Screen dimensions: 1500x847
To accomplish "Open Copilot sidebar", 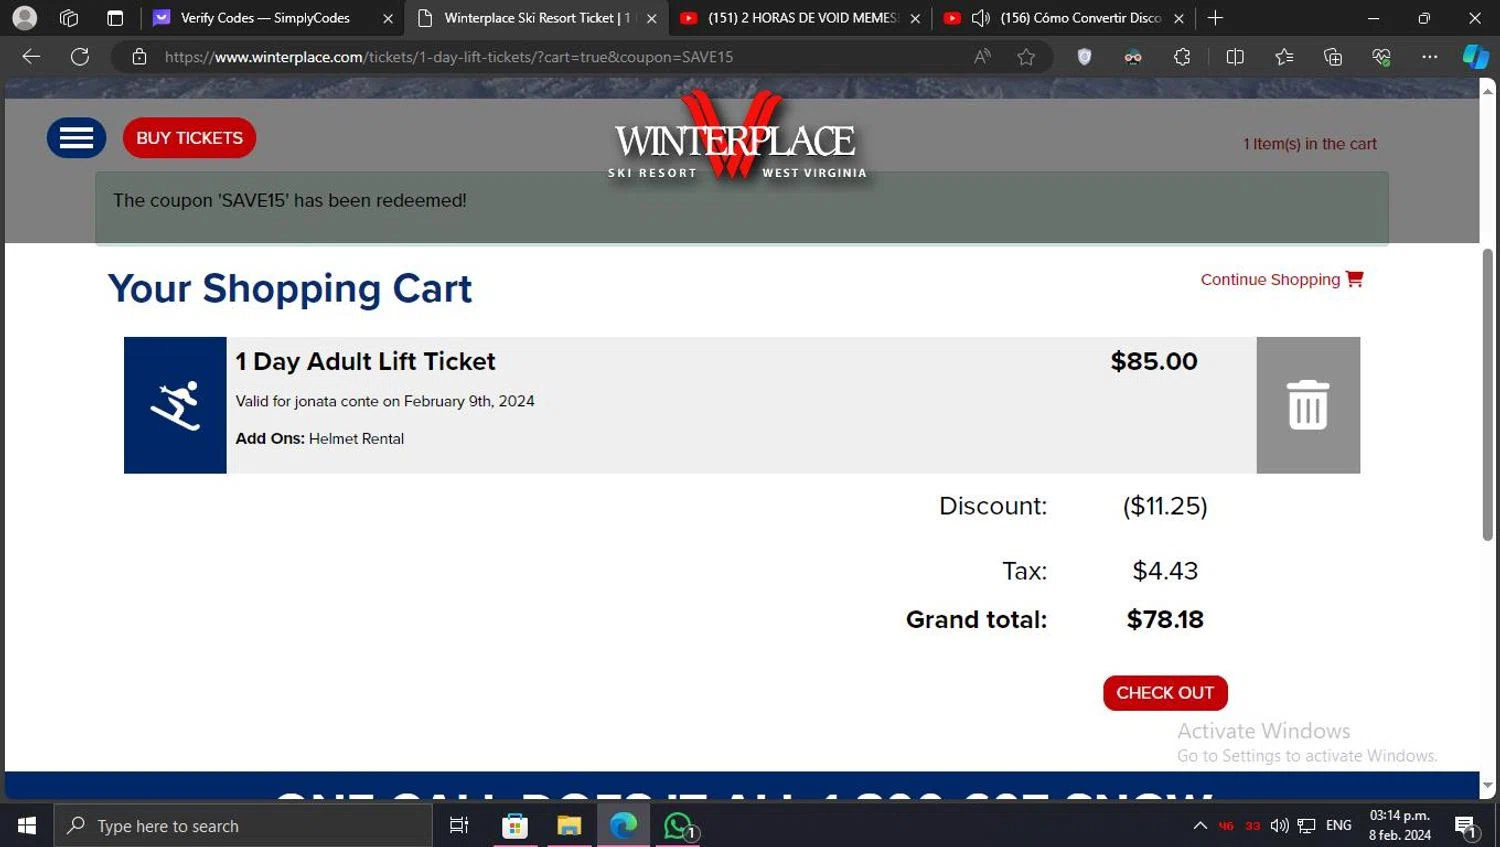I will (1476, 57).
